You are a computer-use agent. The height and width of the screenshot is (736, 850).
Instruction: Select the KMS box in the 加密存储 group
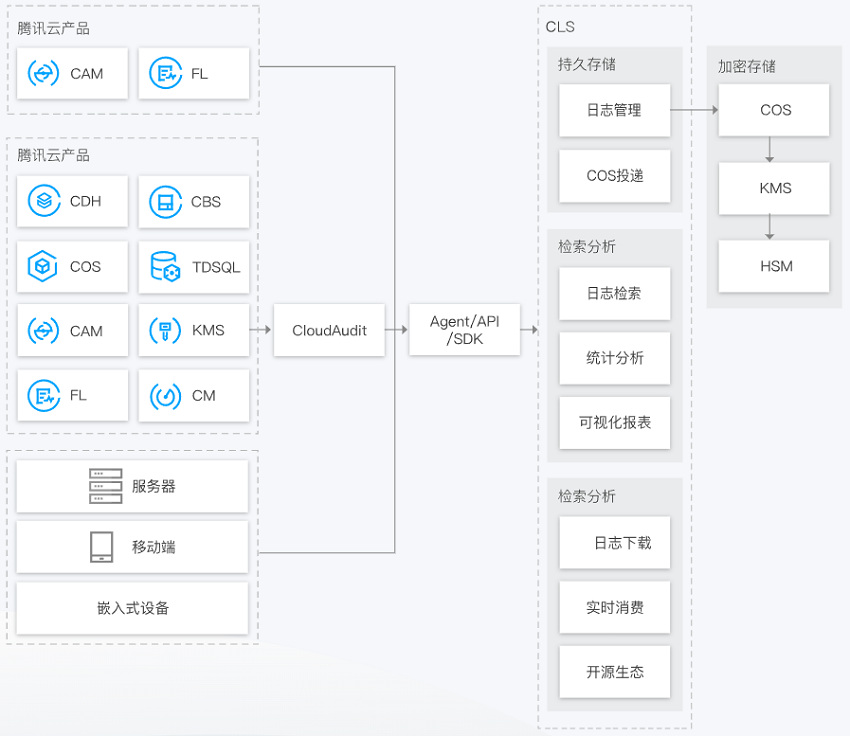pyautogui.click(x=774, y=188)
